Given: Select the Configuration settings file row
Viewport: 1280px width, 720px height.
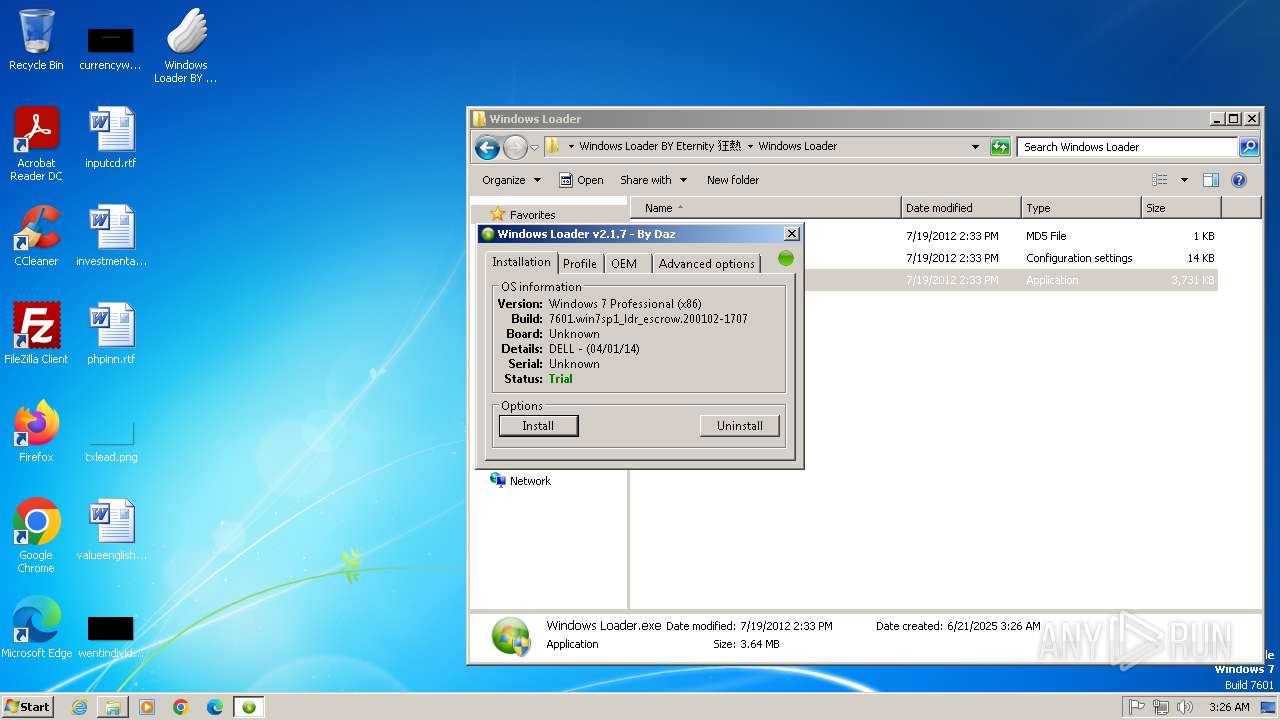Looking at the screenshot, I should click(1011, 258).
